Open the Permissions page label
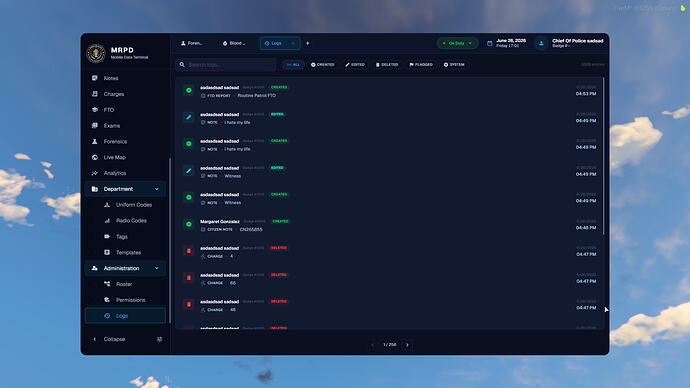Screen dimensions: 690x388 tap(131, 300)
